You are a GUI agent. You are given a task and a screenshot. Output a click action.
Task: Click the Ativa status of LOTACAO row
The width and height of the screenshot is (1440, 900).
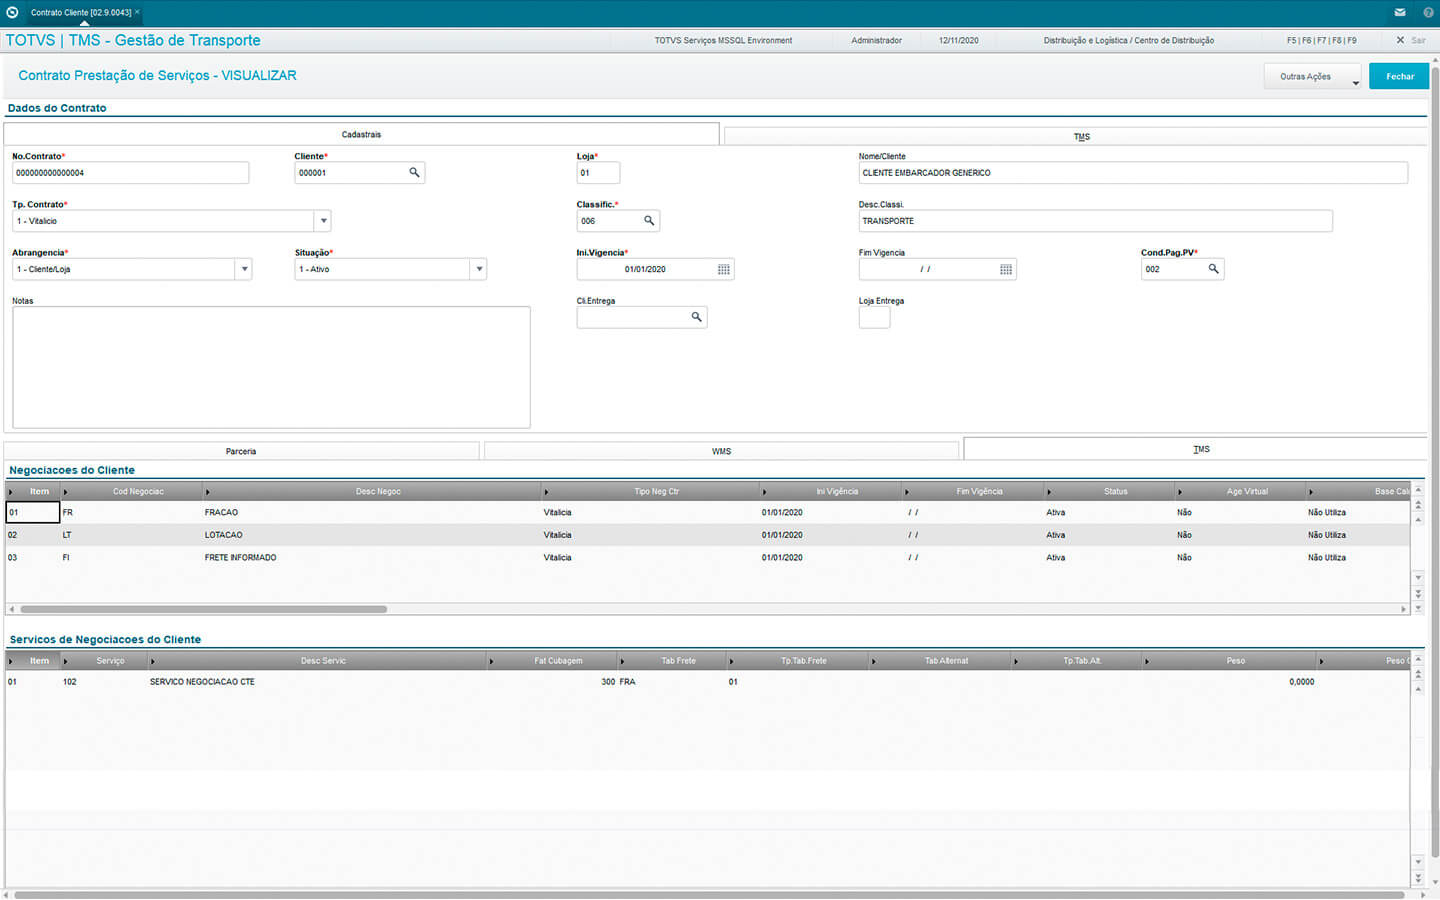point(1055,535)
